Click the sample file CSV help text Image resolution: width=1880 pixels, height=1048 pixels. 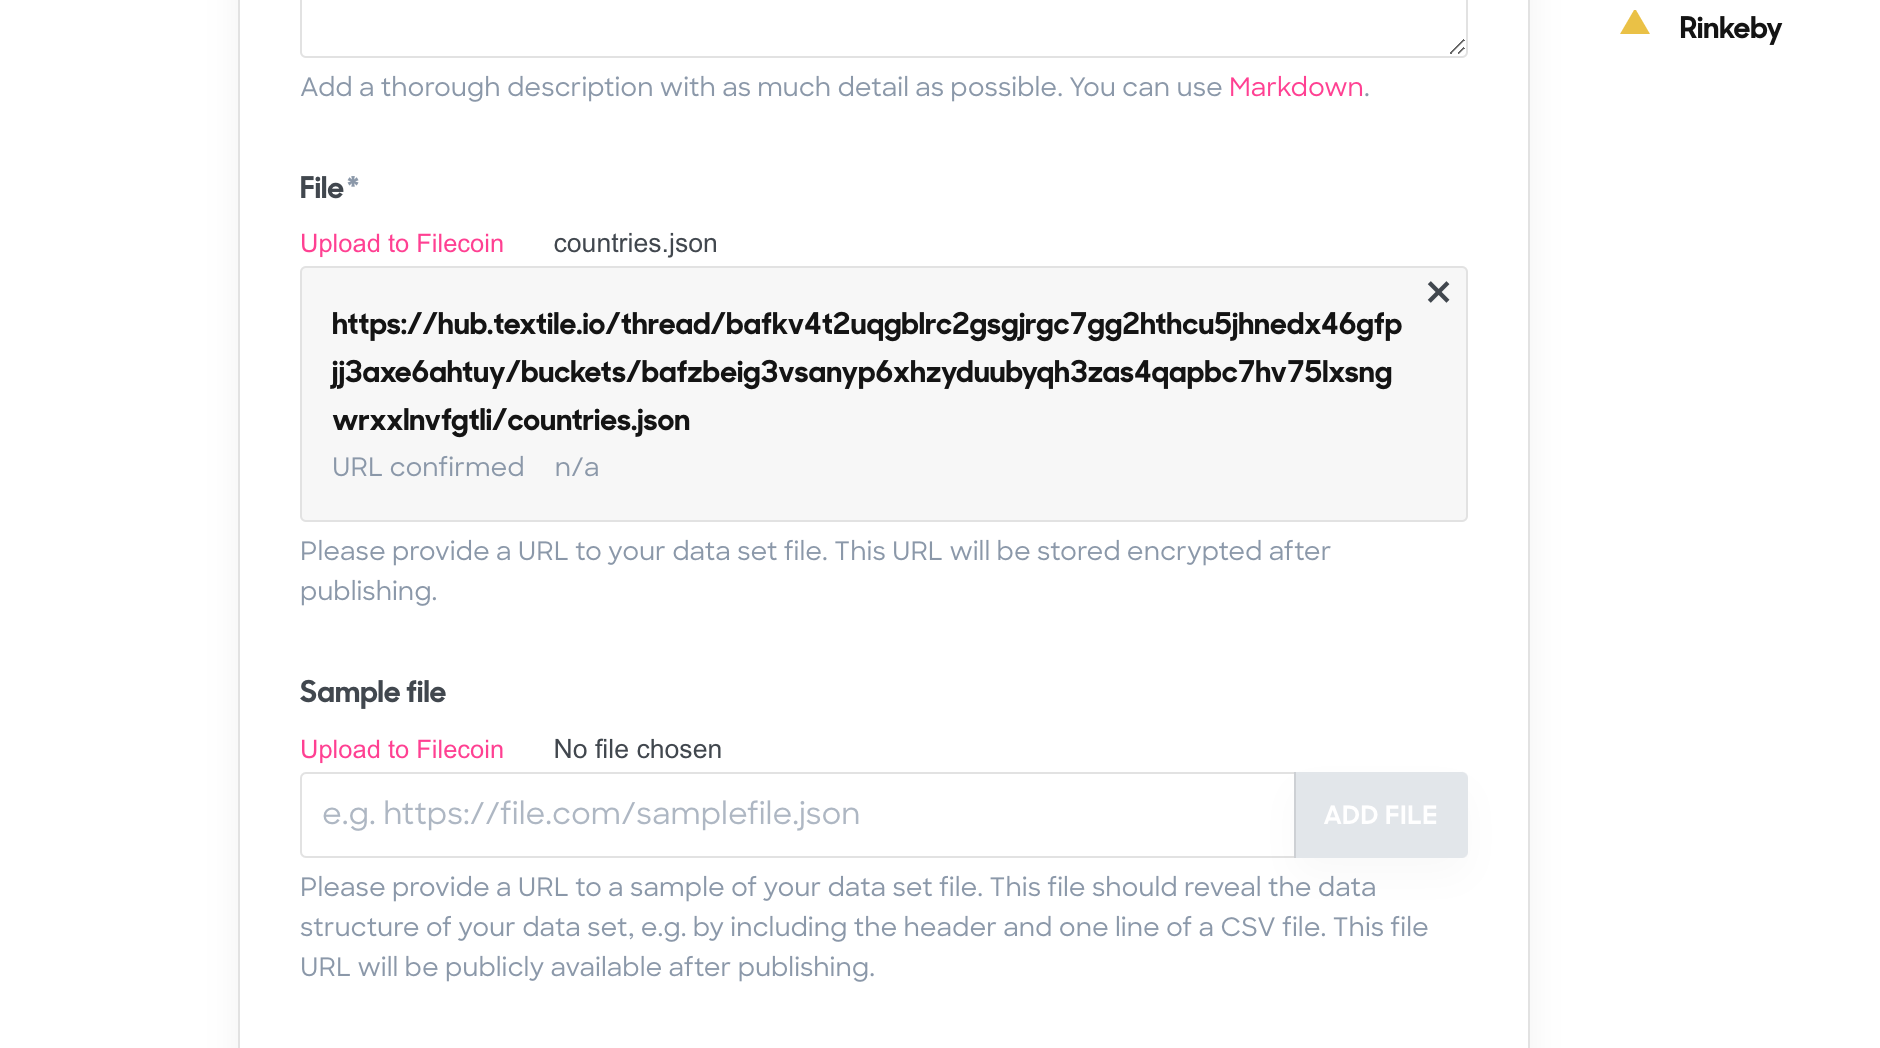864,927
